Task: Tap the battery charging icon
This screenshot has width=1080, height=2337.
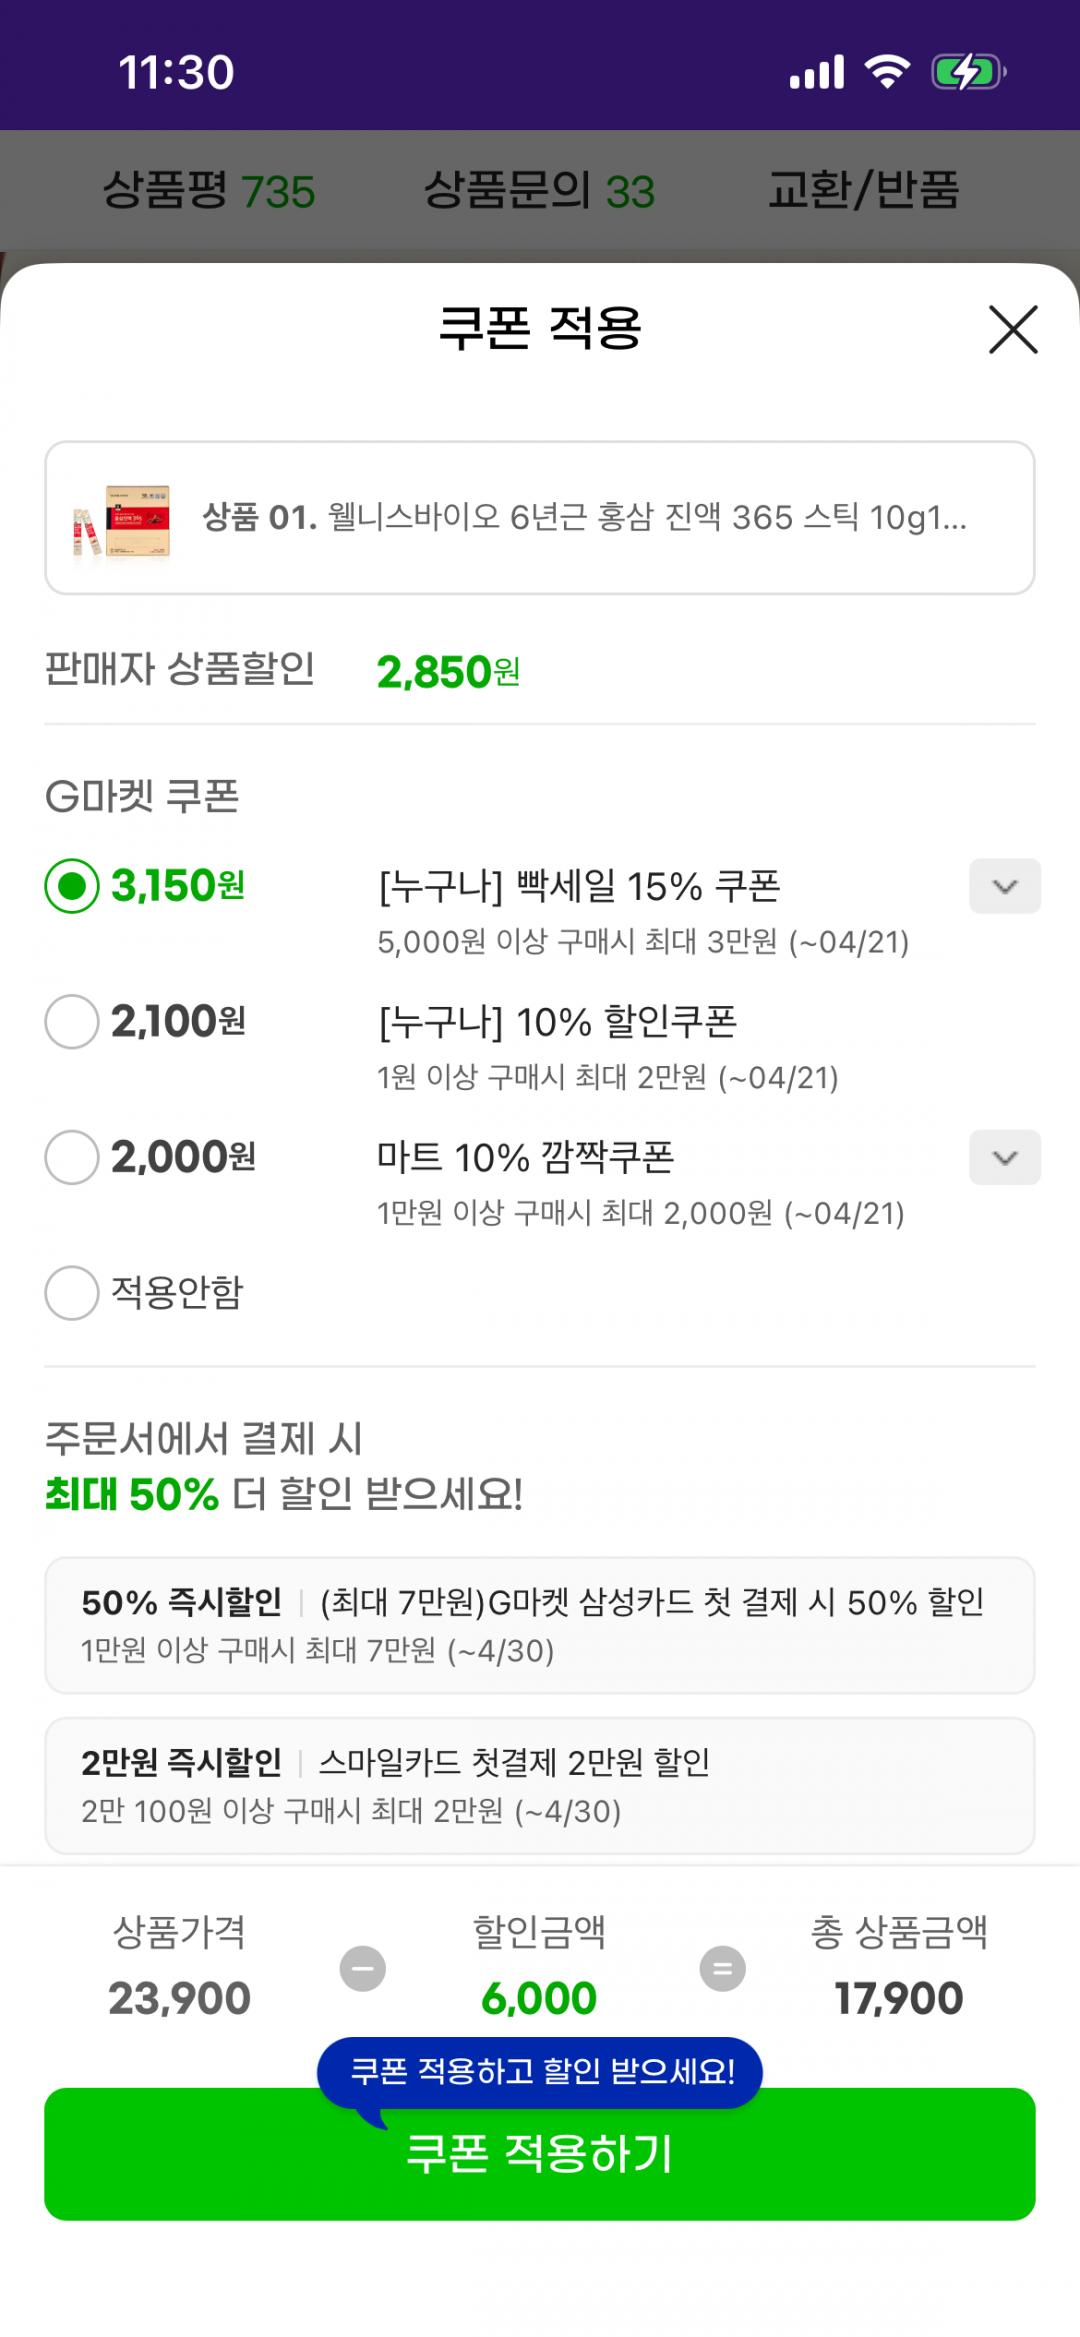Action: [x=967, y=72]
